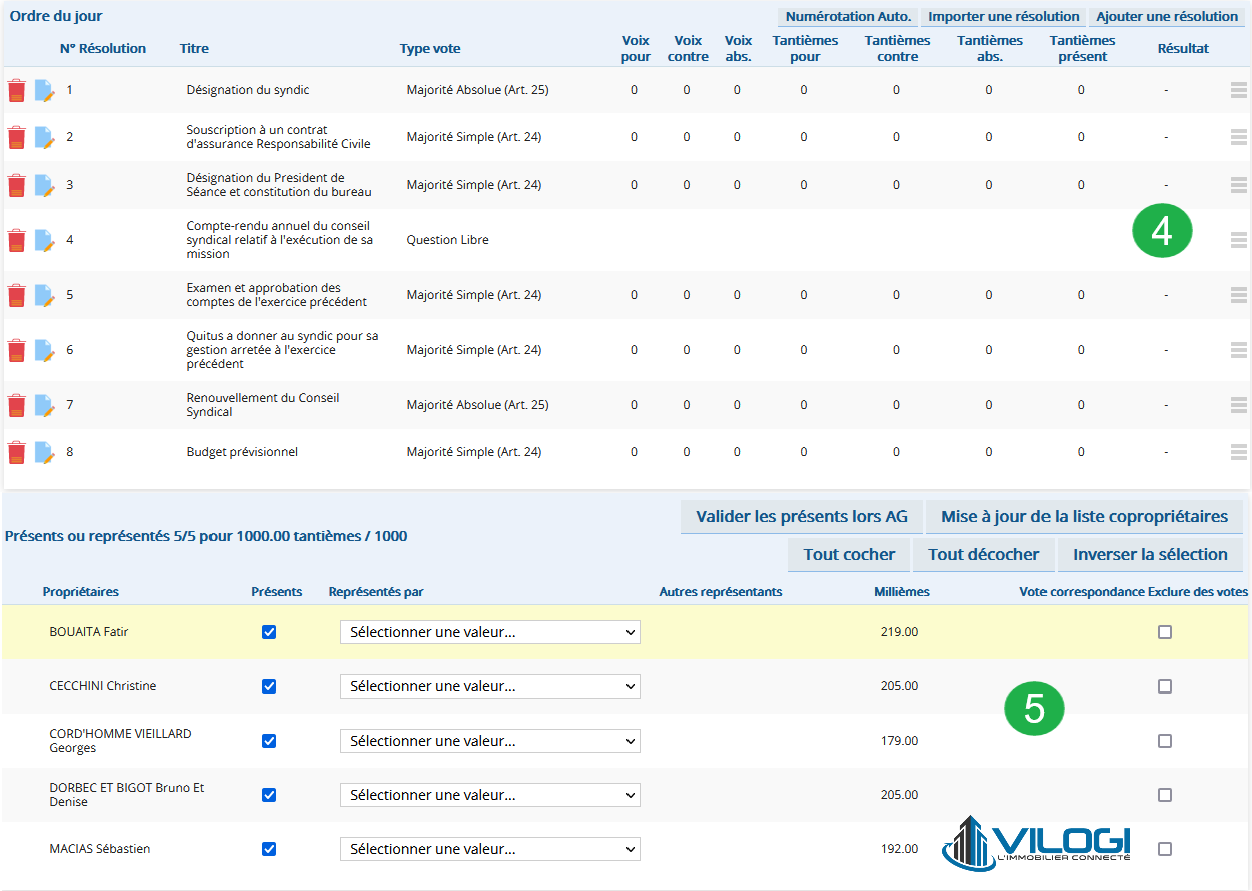Click the owner name MACIAS Sébastien

click(100, 849)
